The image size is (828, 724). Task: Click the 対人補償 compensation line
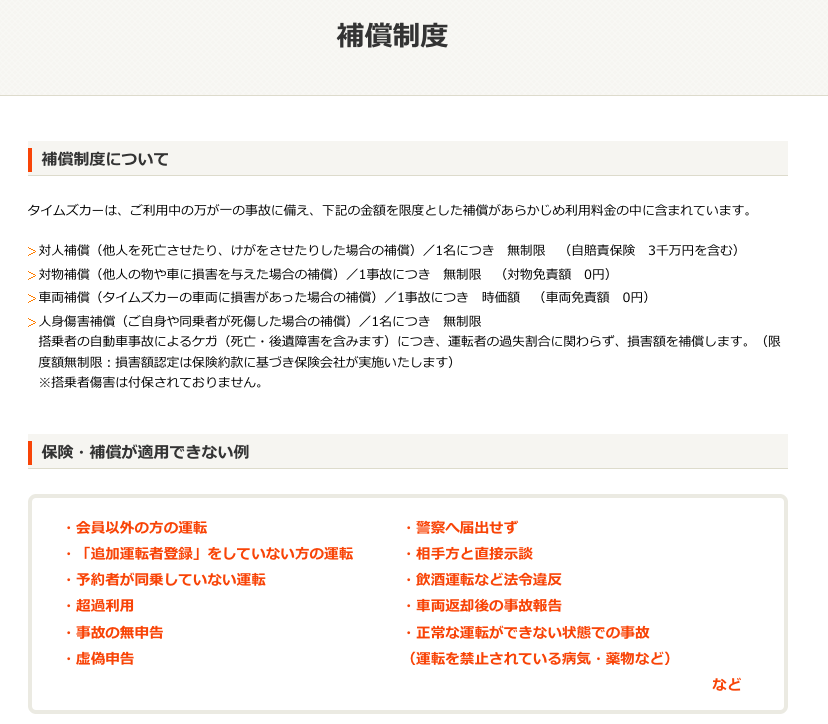click(389, 250)
